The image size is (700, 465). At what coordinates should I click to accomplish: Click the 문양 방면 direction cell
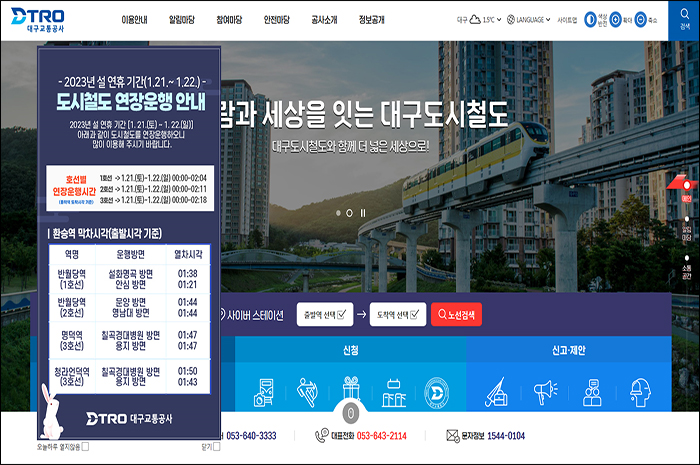(x=130, y=302)
